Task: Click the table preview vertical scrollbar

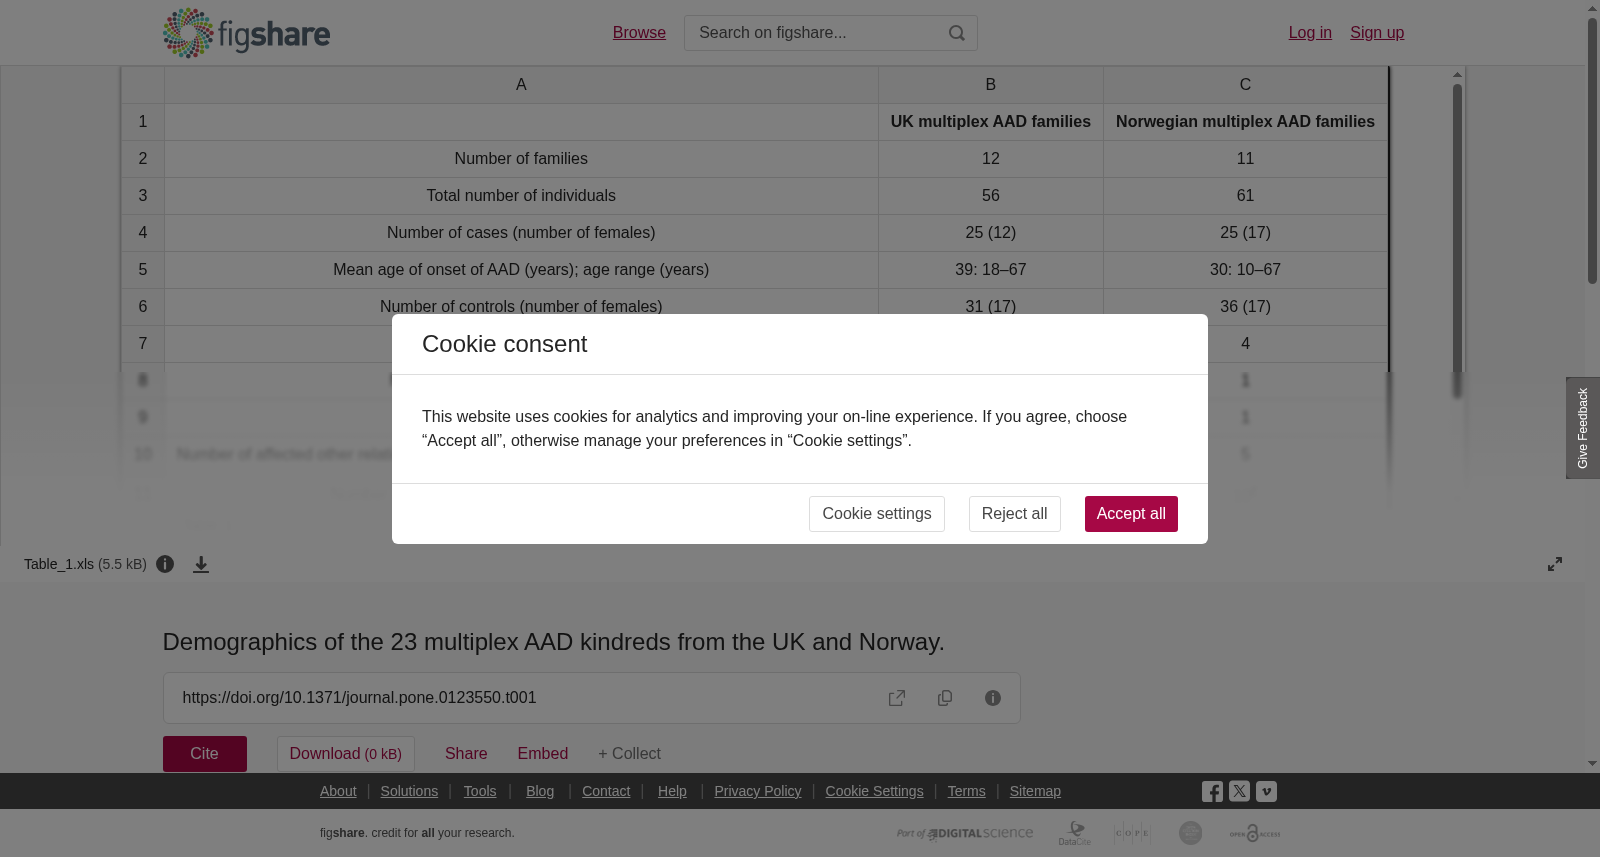Action: [1458, 240]
